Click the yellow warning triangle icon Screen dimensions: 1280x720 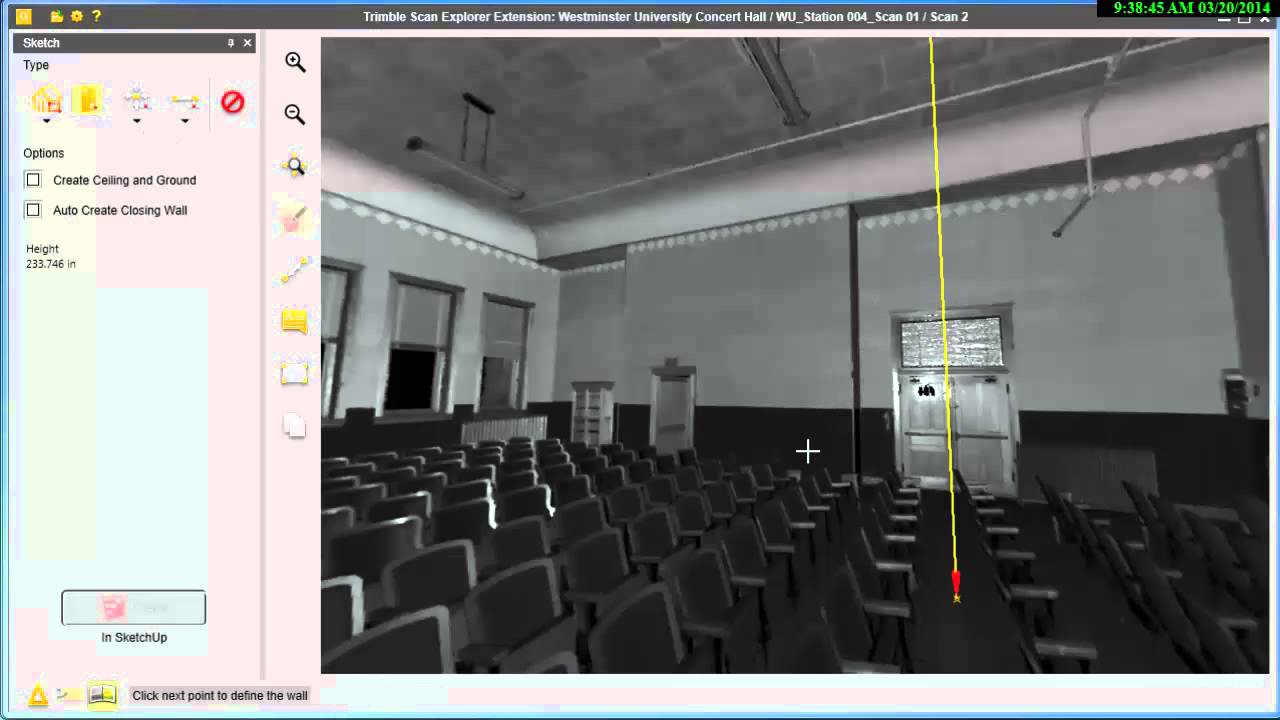click(x=38, y=695)
